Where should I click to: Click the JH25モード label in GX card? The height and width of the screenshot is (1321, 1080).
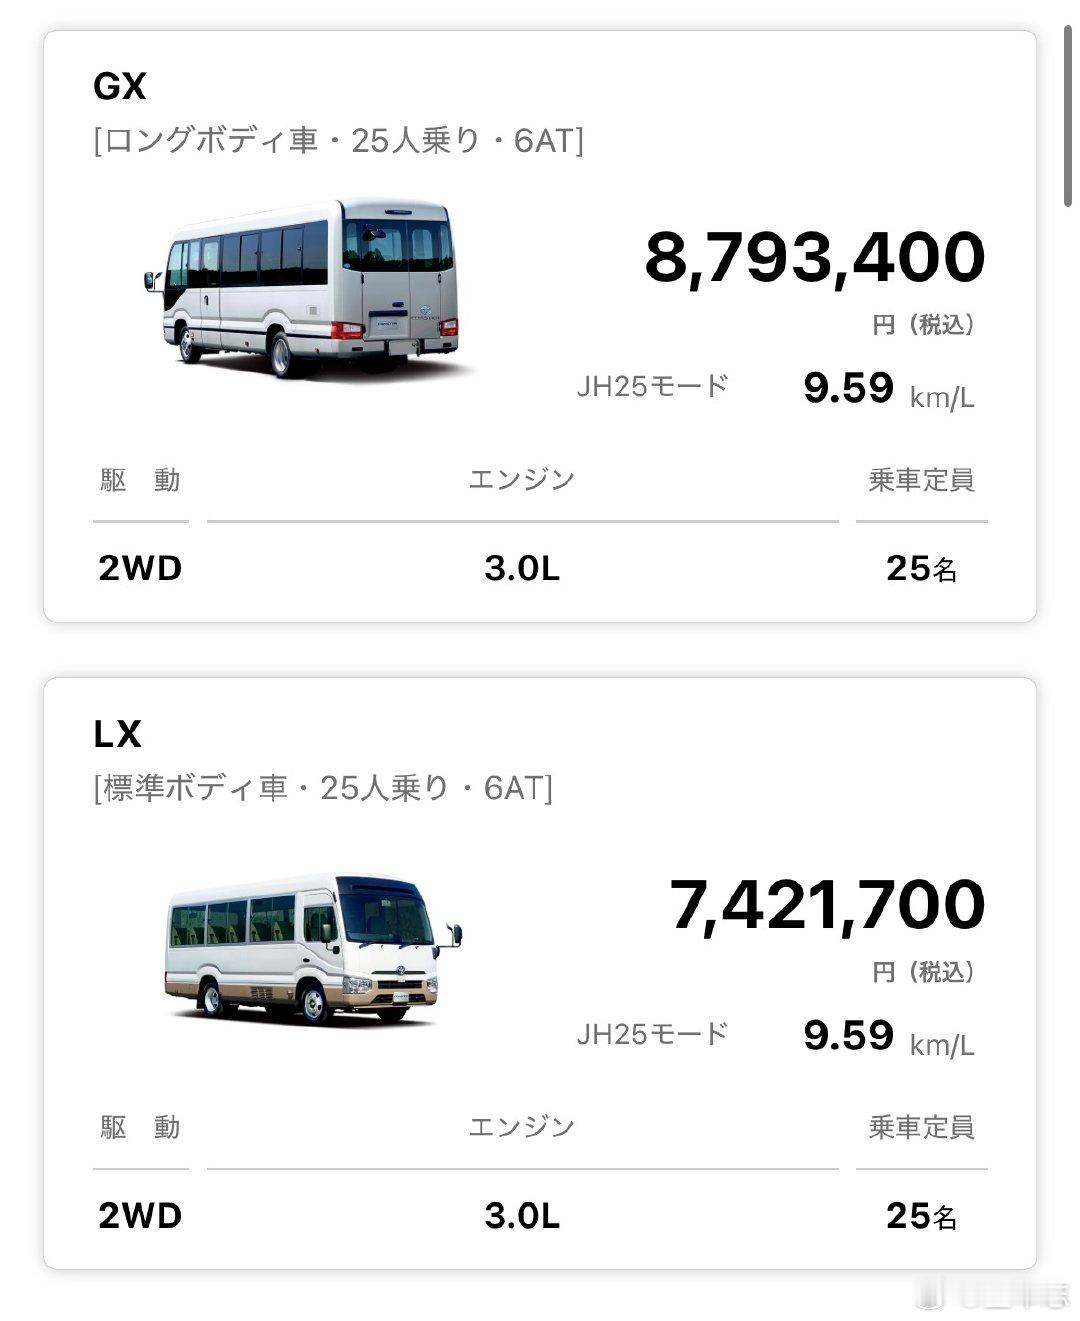(652, 386)
